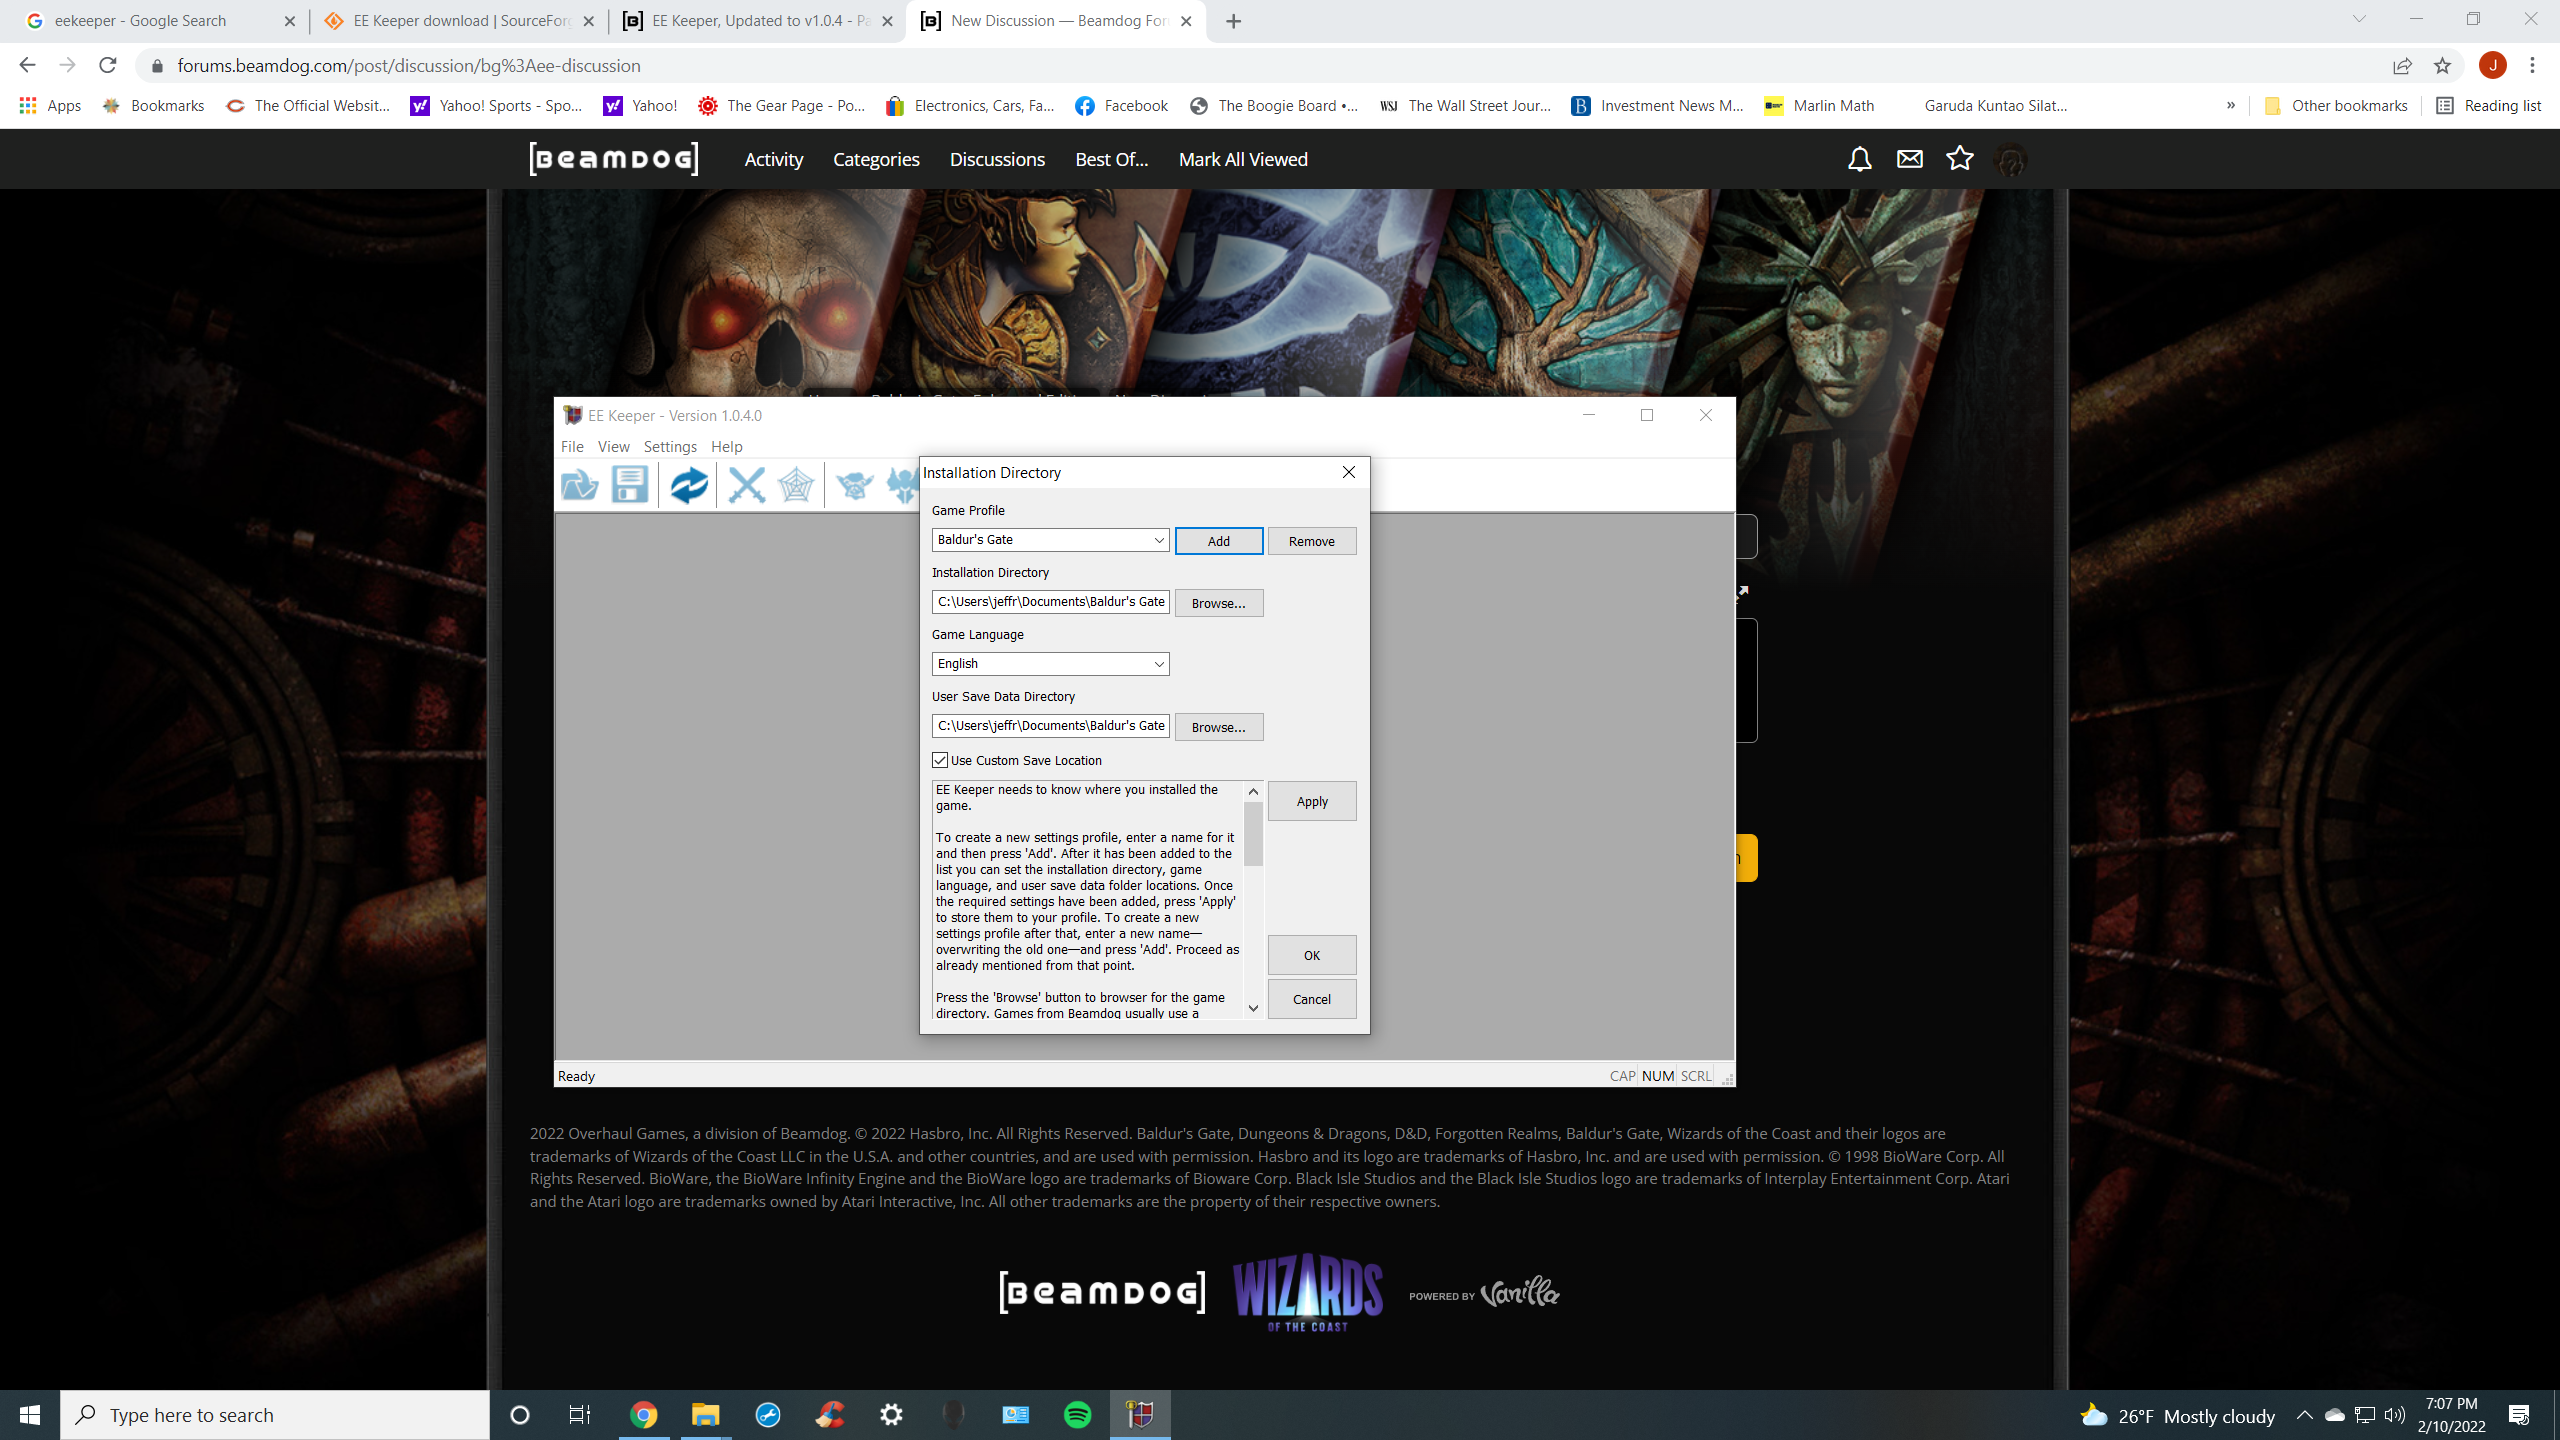Reload the page in Chrome
This screenshot has width=2560, height=1440.
(108, 66)
